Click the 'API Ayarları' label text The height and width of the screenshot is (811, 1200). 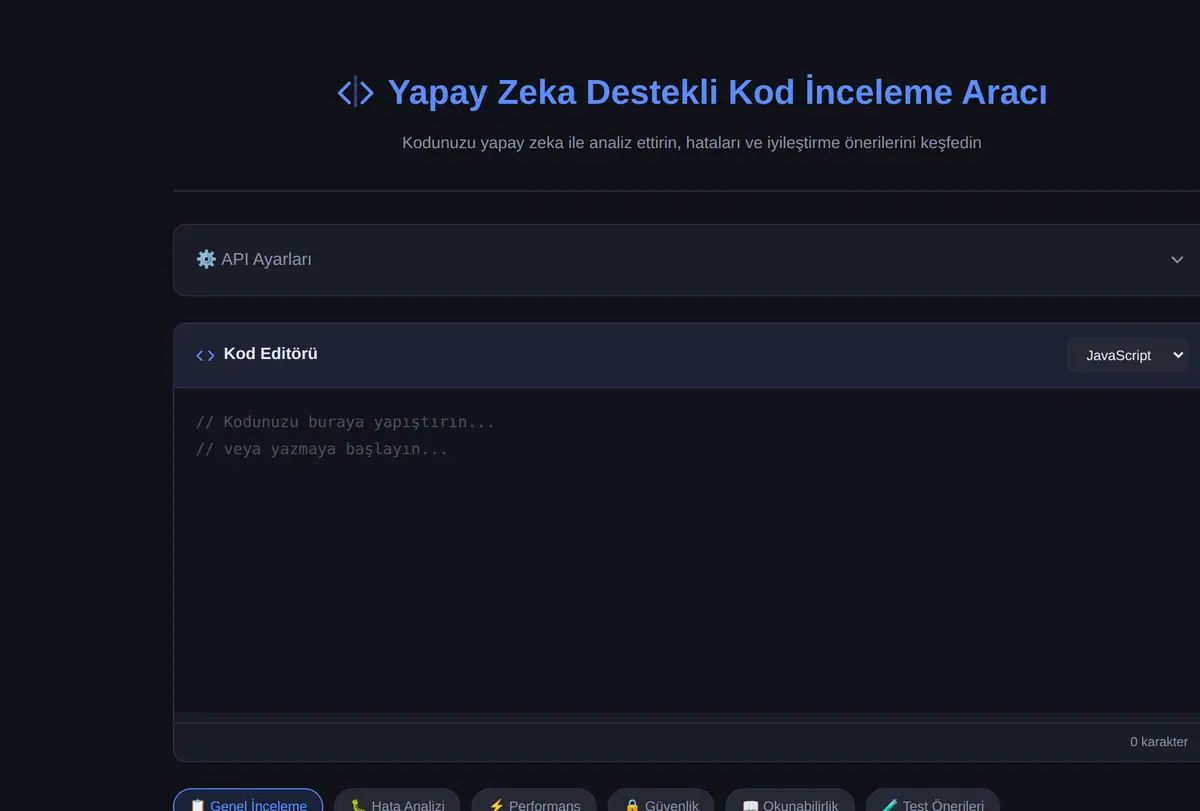(x=266, y=259)
